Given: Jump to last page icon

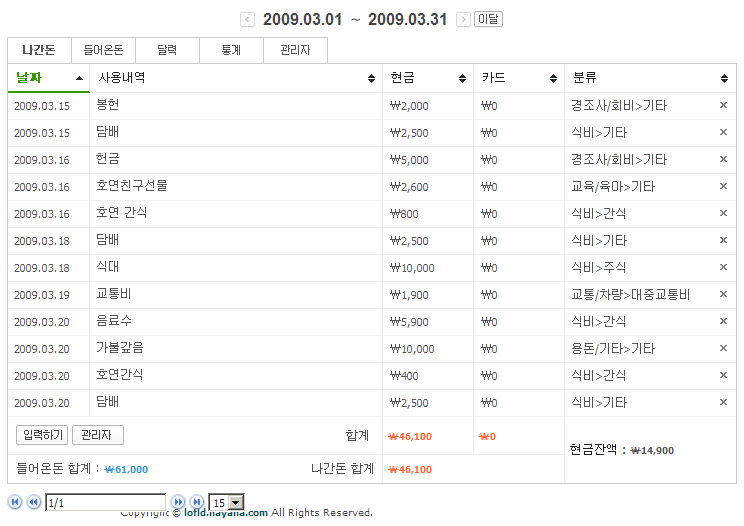Looking at the screenshot, I should coord(196,502).
